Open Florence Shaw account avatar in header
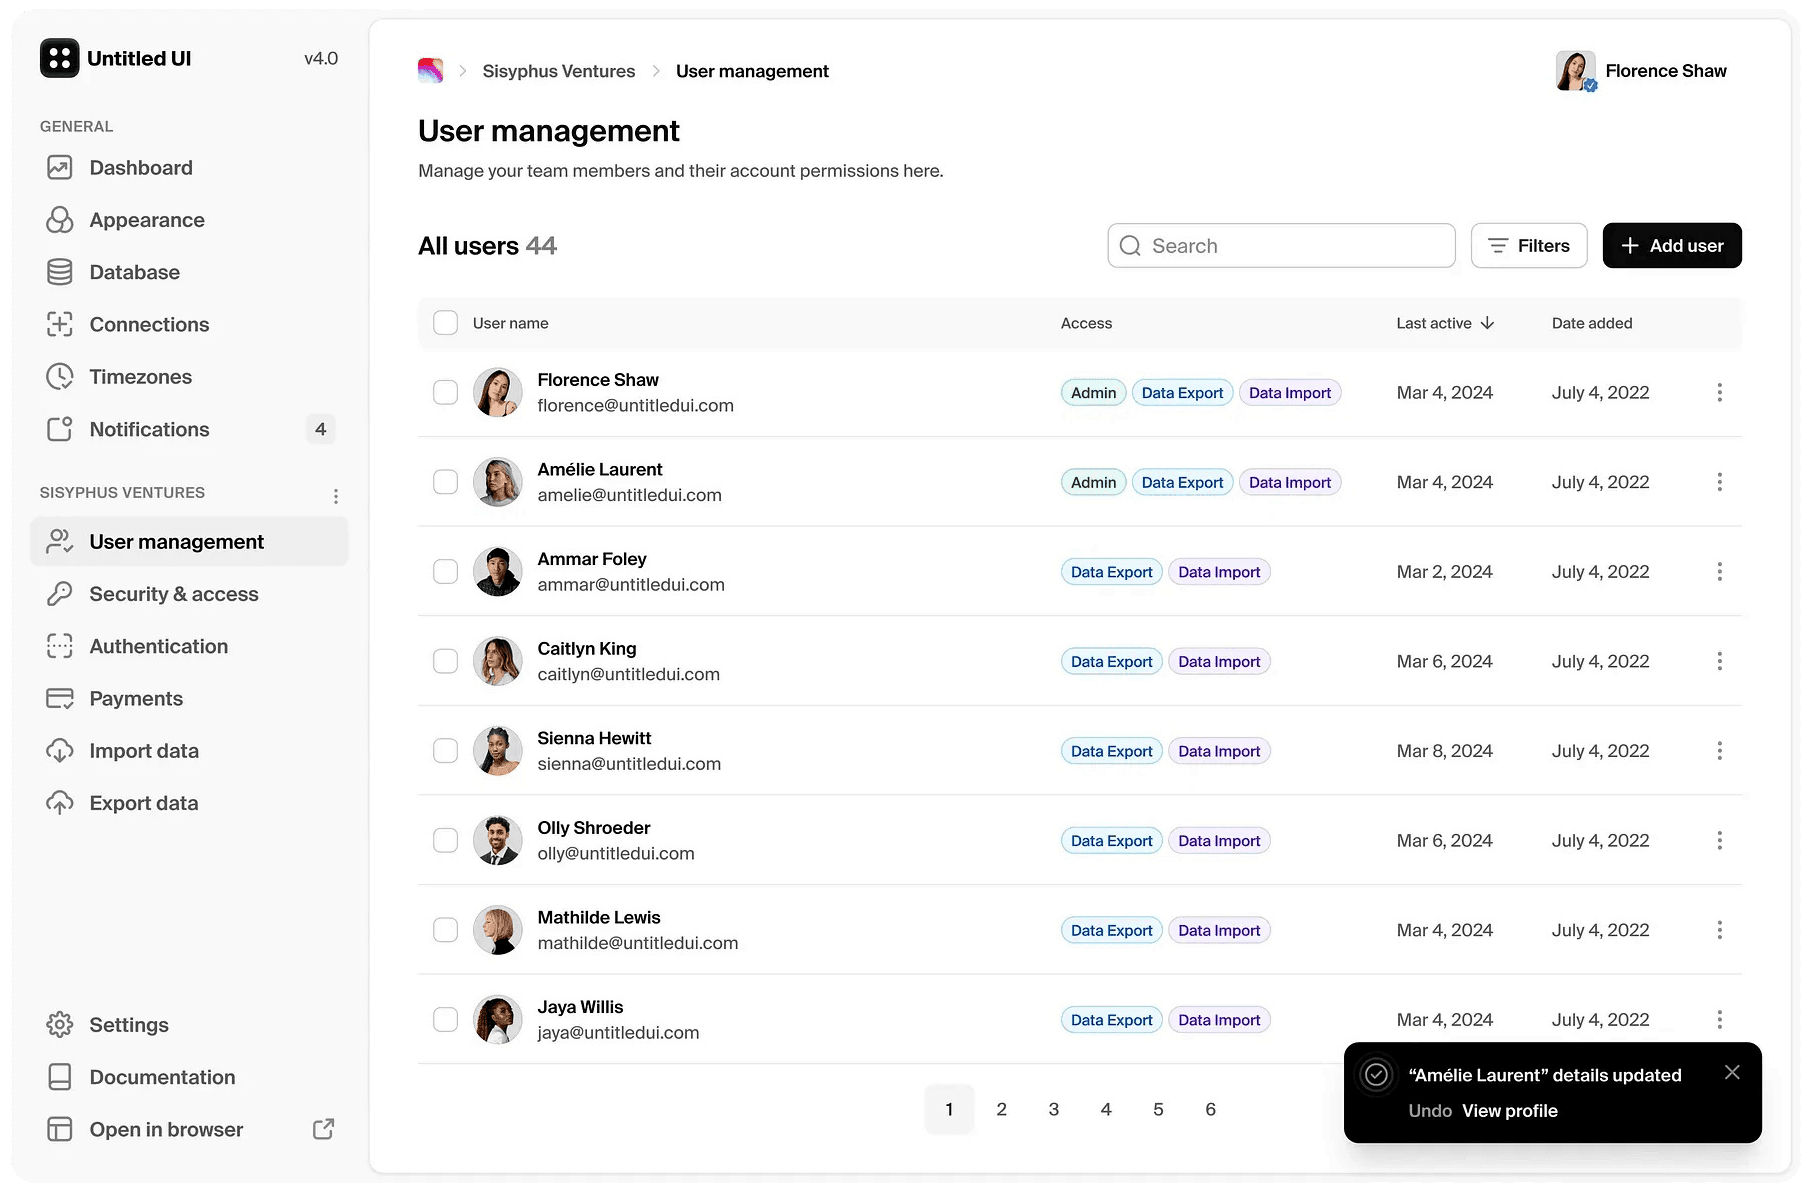Viewport: 1808px width, 1194px height. click(x=1576, y=71)
